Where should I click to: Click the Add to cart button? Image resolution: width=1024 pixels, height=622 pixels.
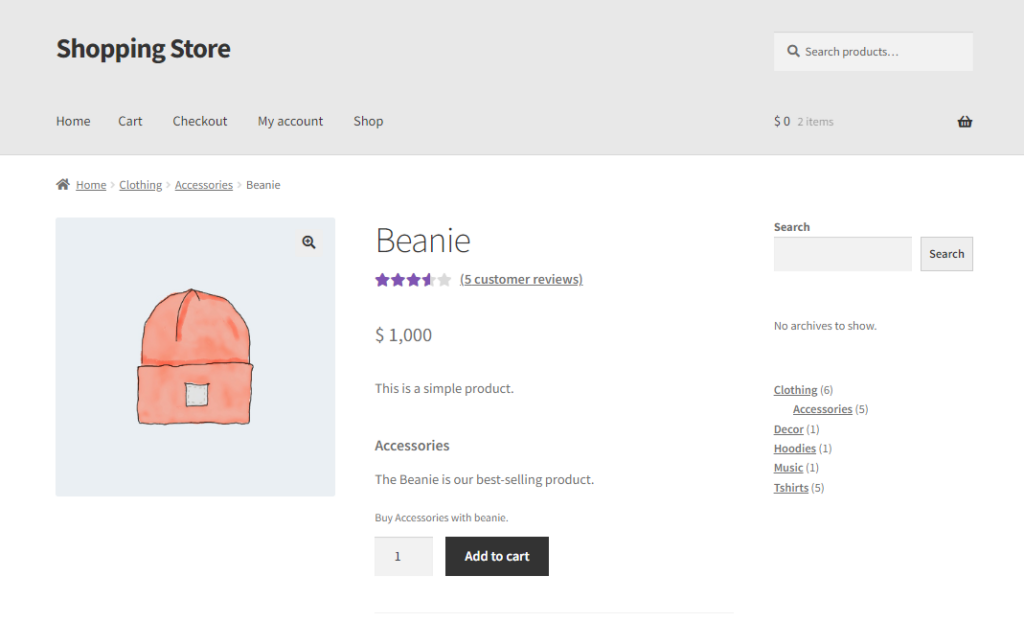pos(497,556)
